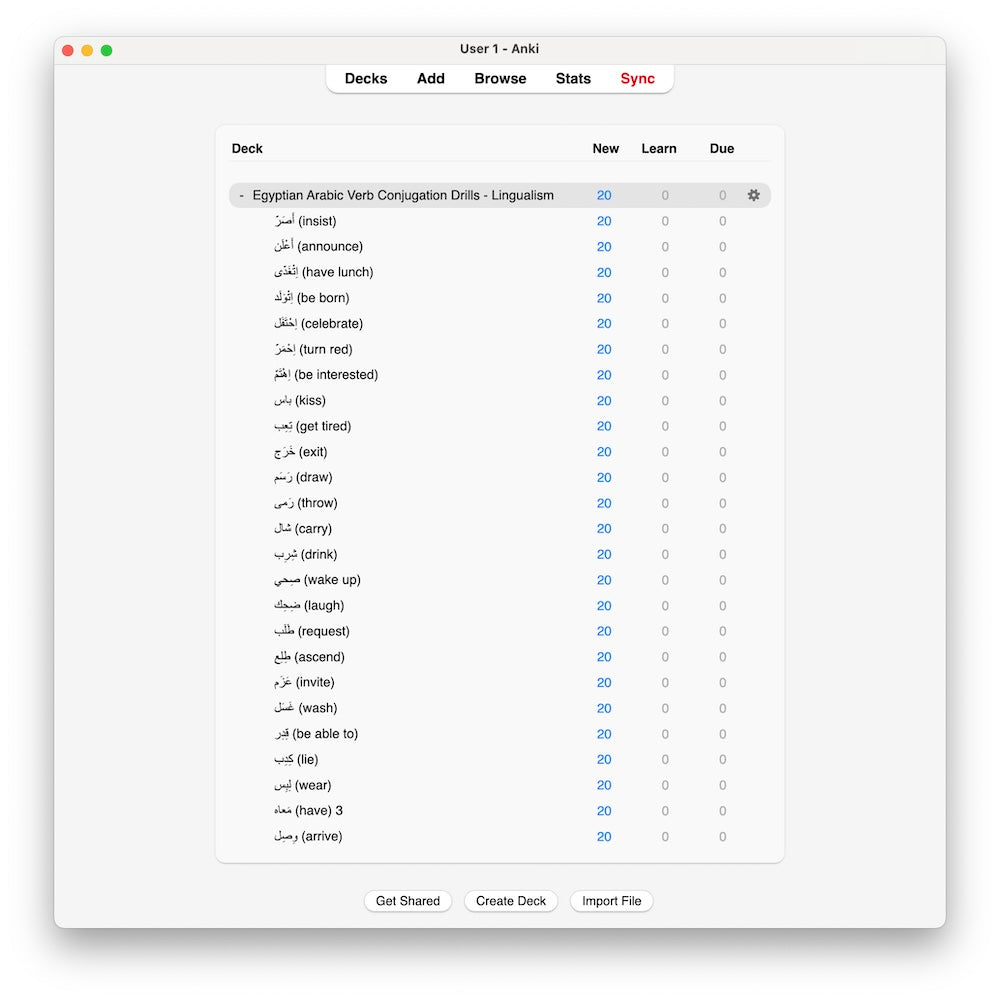Click the Get Shared button

(x=408, y=901)
